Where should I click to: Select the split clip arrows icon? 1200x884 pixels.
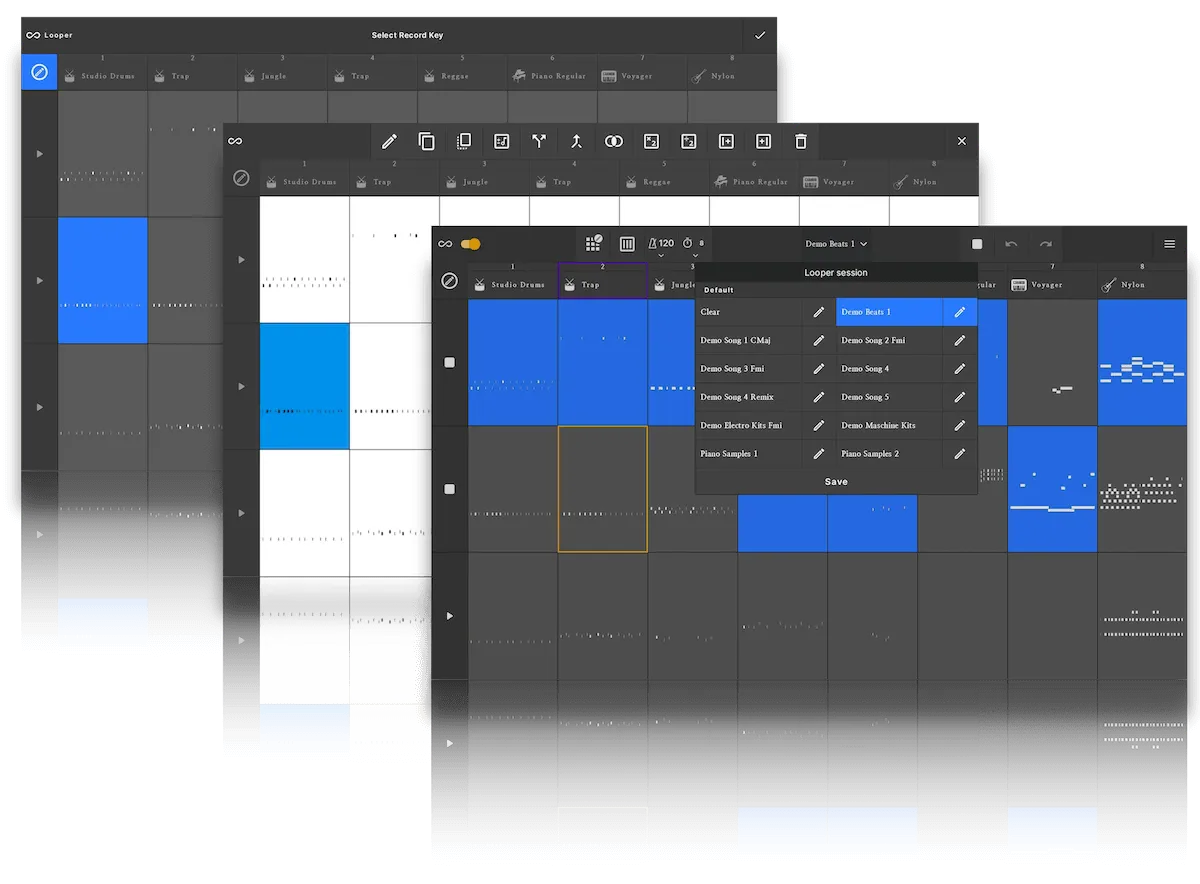pyautogui.click(x=539, y=142)
